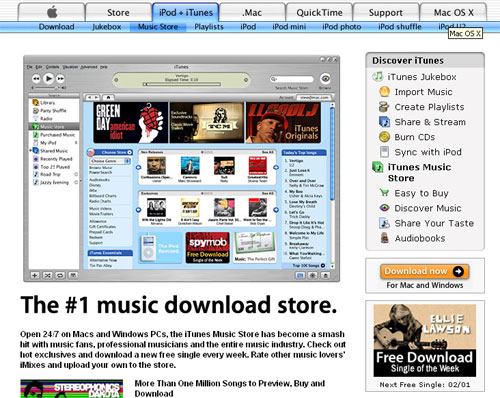Click the Download now button

click(x=424, y=272)
